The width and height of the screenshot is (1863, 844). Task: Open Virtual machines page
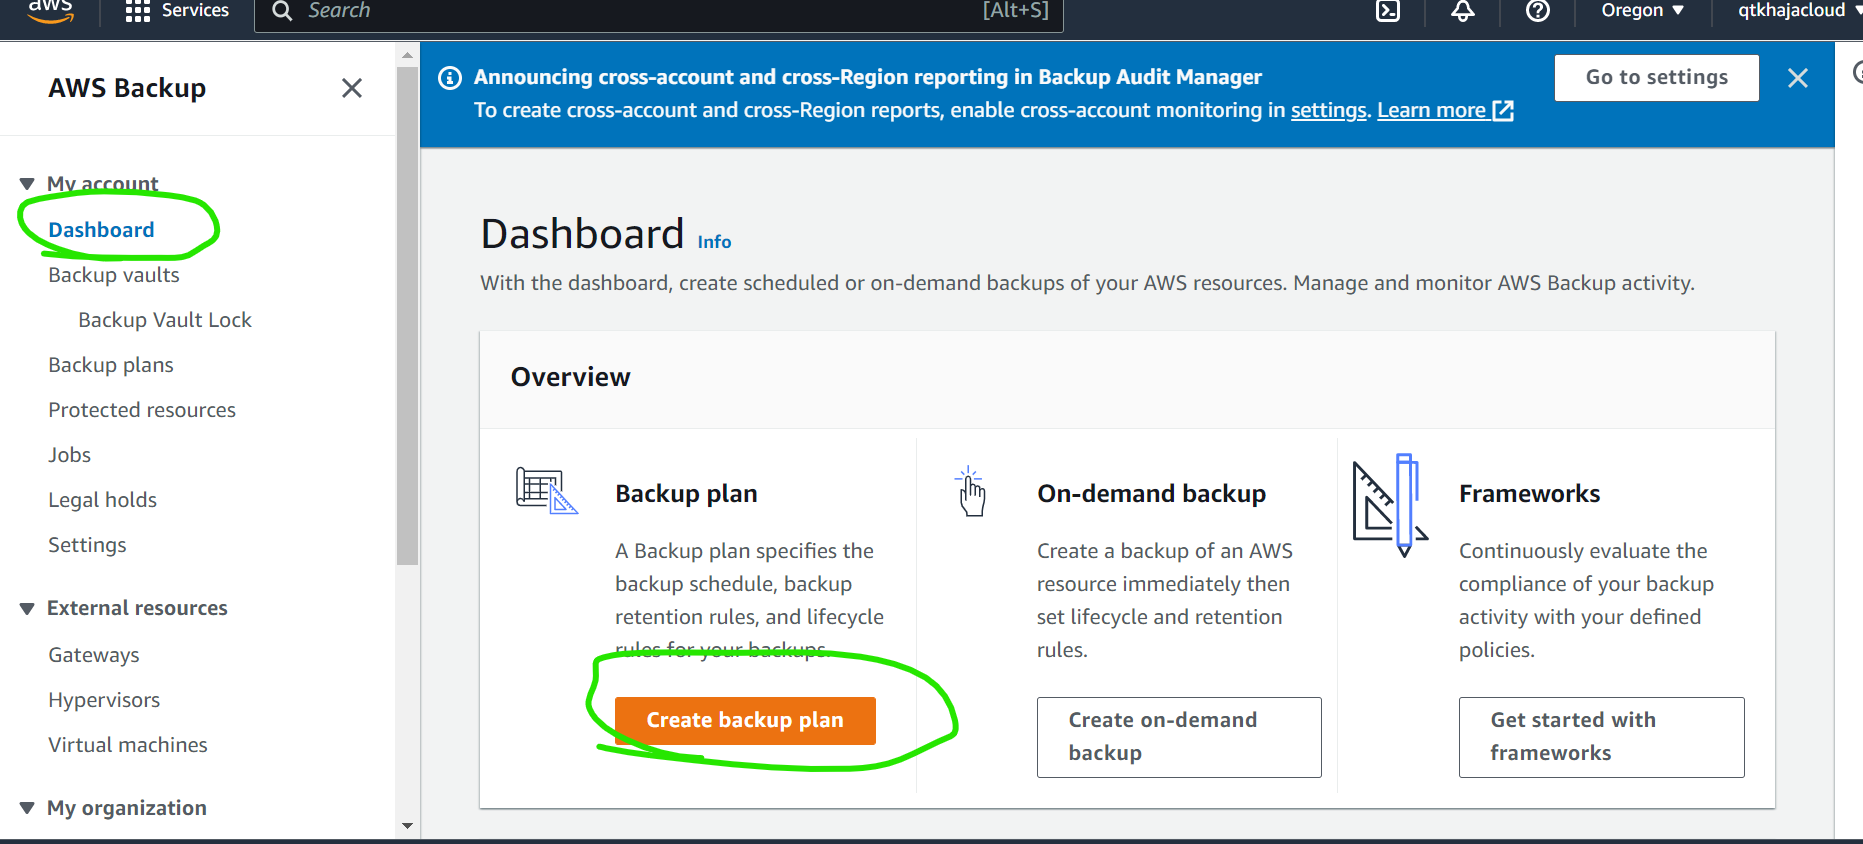click(x=128, y=745)
